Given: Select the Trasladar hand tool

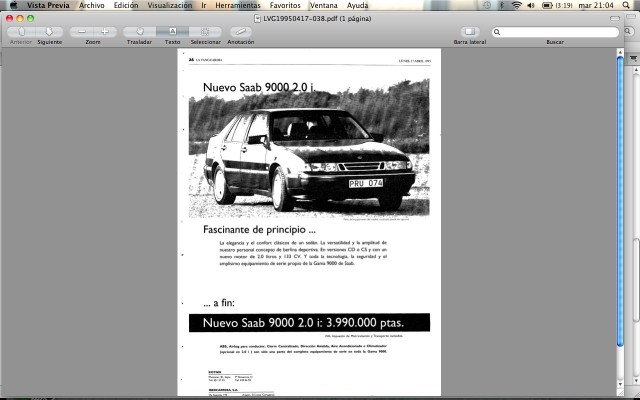Looking at the screenshot, I should [140, 32].
